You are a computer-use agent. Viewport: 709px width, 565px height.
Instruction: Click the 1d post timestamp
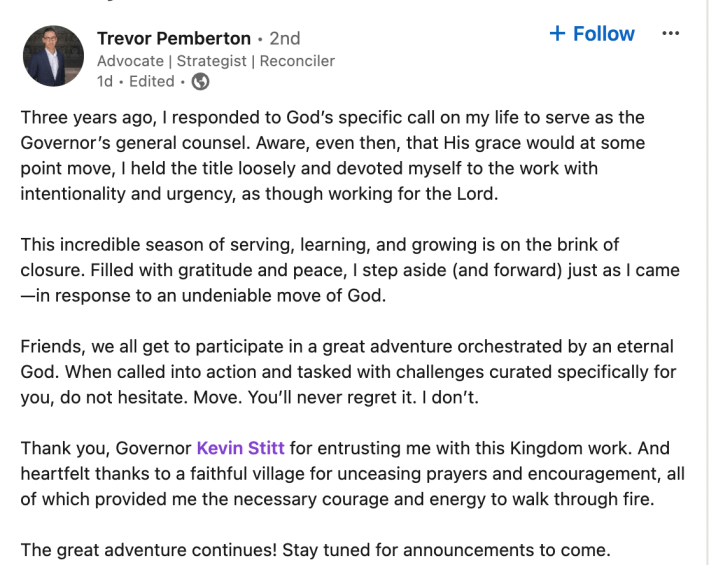pyautogui.click(x=104, y=82)
